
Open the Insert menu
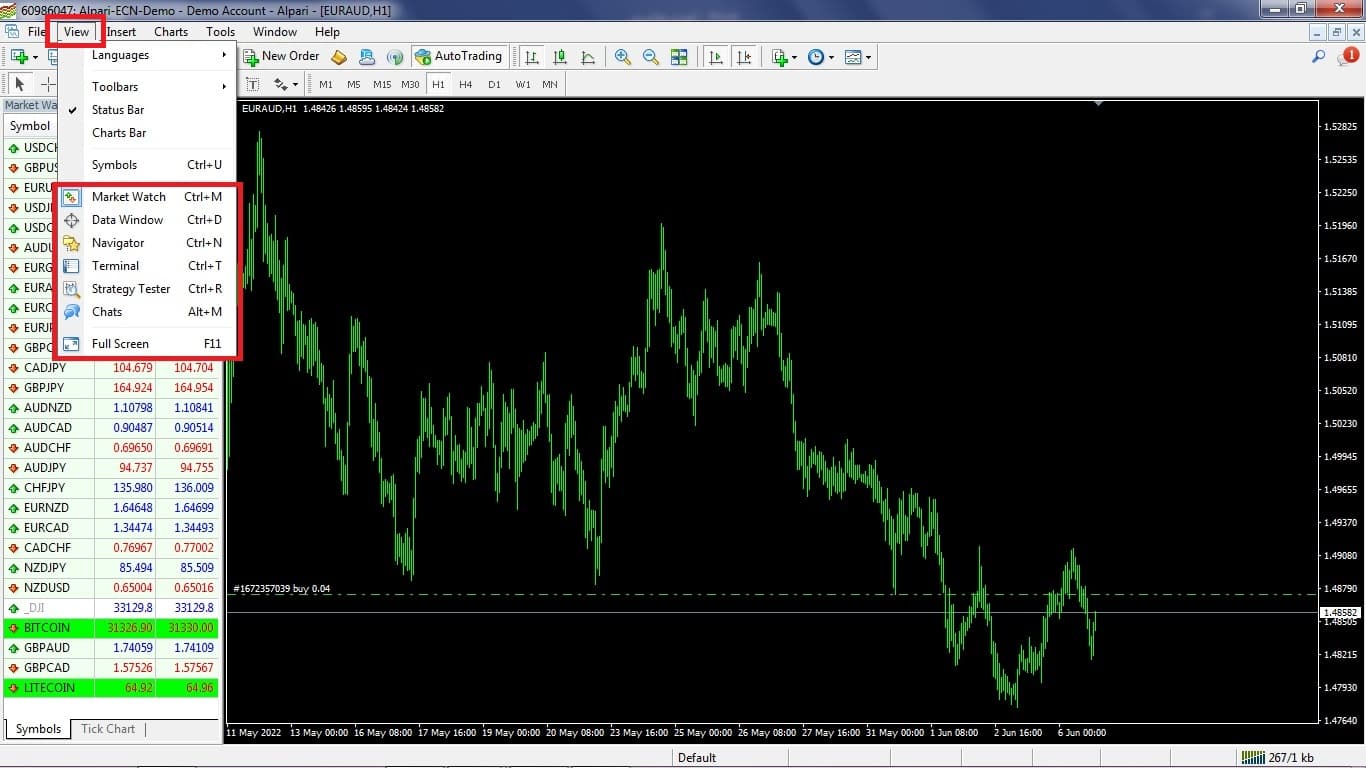coord(122,32)
